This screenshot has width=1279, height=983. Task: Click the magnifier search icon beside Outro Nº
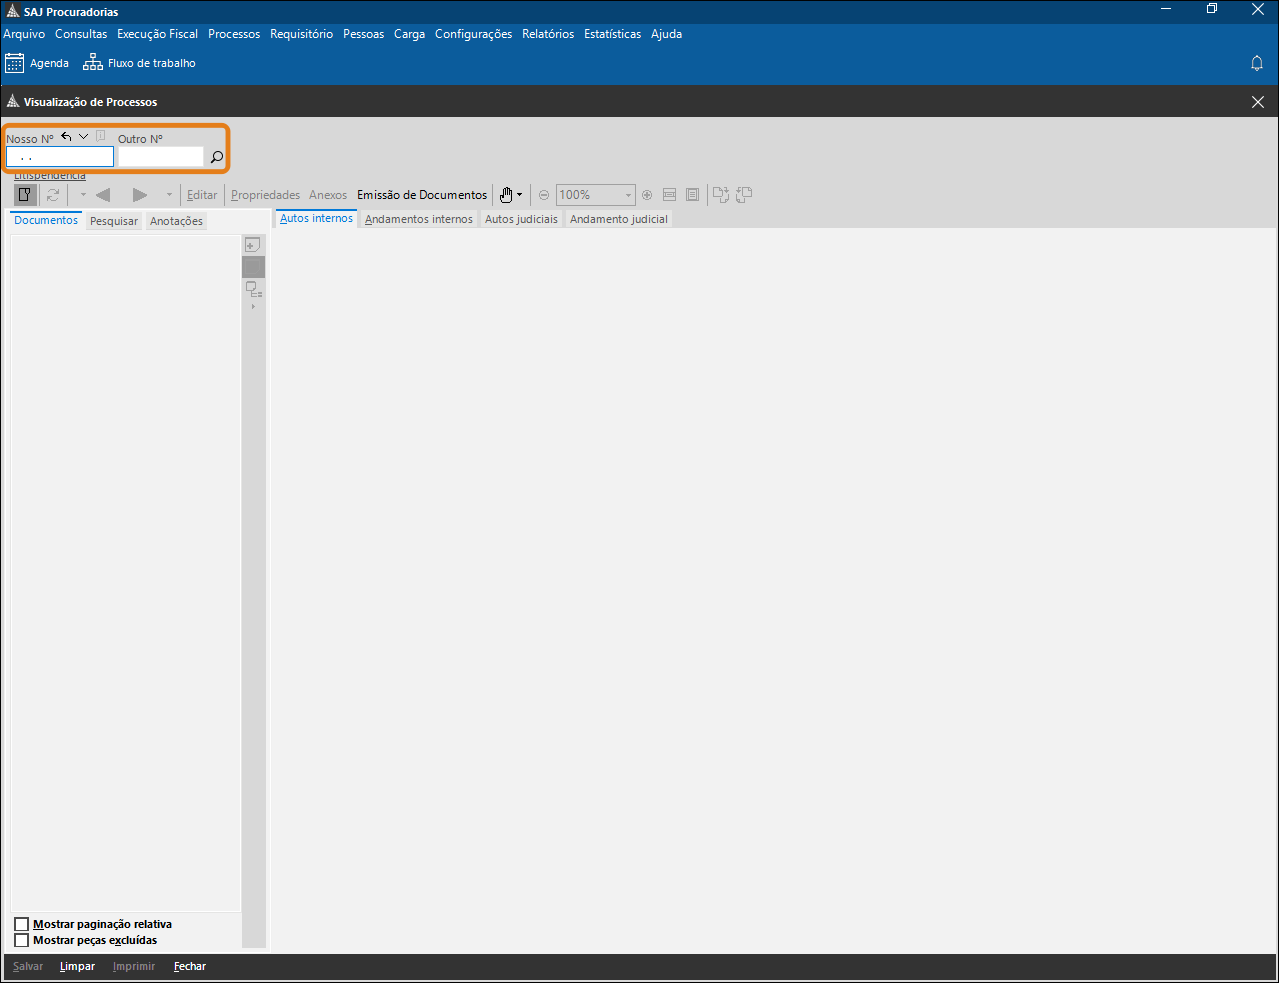pos(217,157)
